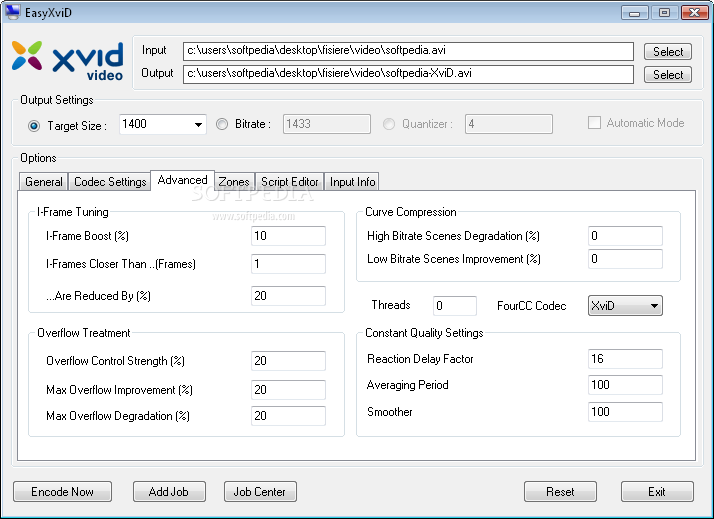Click the 'I-Frame Boost (%)' label
The height and width of the screenshot is (519, 714).
click(x=87, y=236)
